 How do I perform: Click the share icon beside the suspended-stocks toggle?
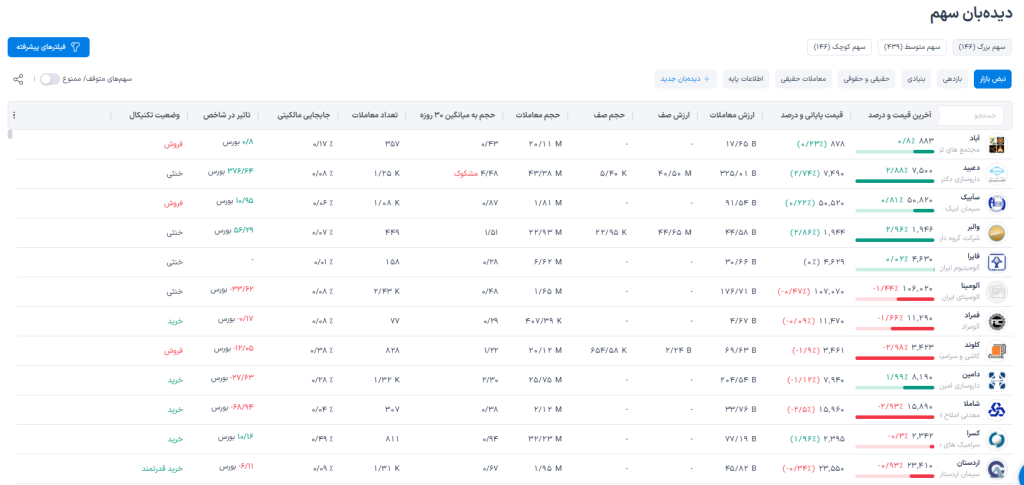pos(18,79)
